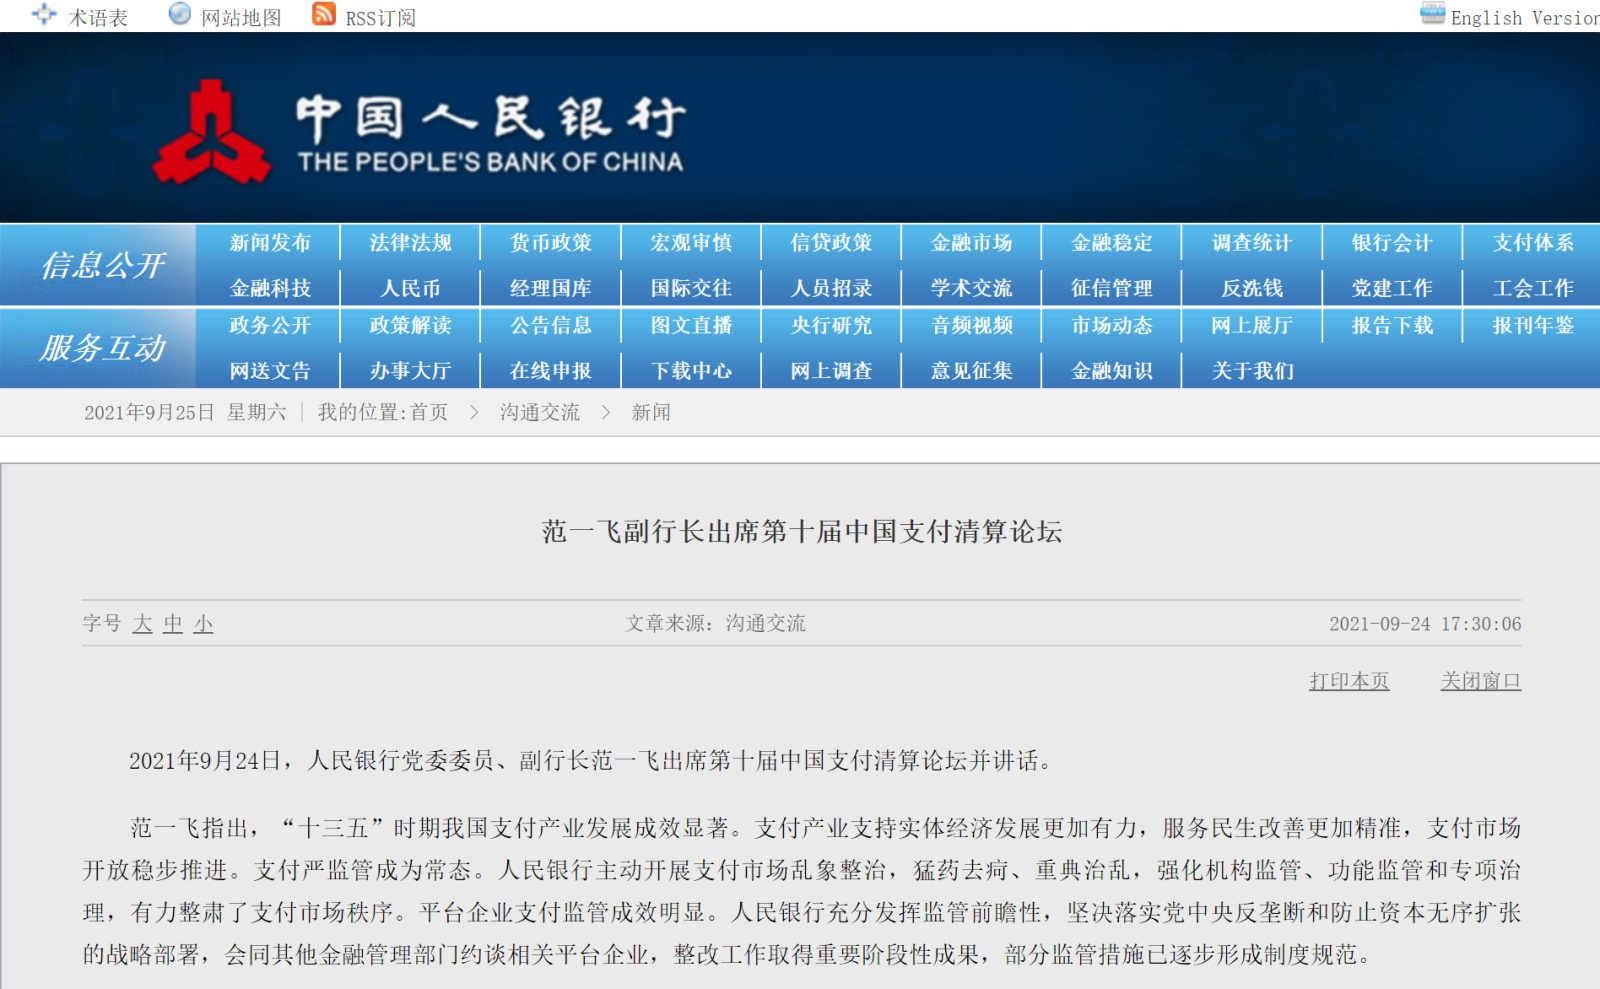Open 图文直播 menu item
This screenshot has height=989, width=1600.
click(691, 326)
